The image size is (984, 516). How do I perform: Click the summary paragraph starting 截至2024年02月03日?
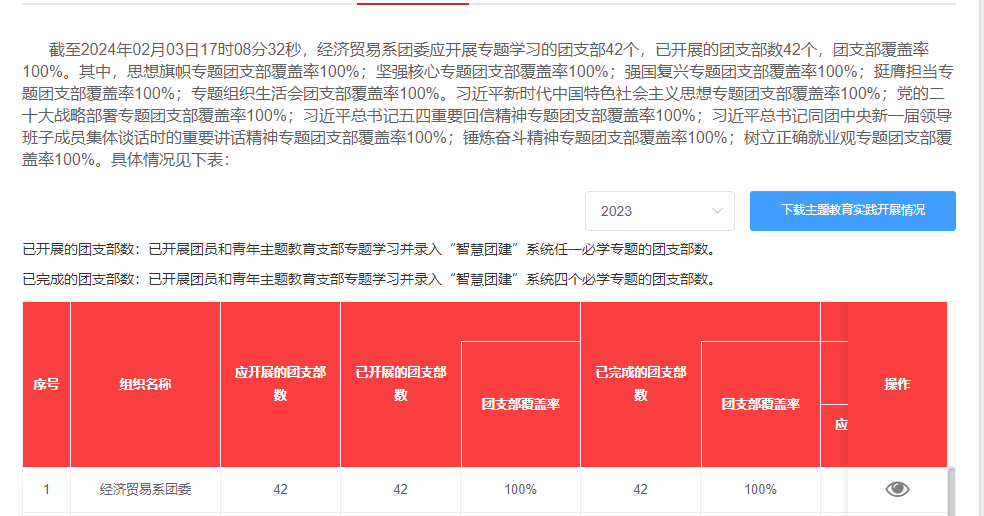coord(488,104)
